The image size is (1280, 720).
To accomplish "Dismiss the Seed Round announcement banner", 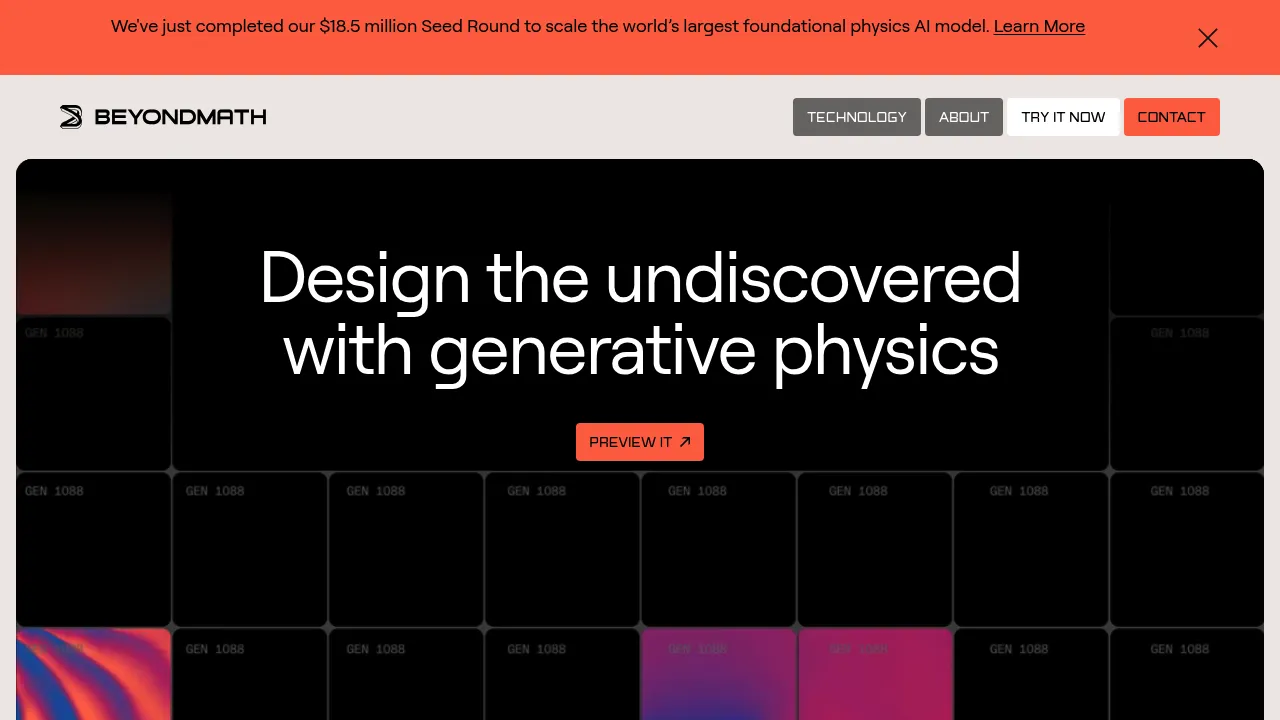I will click(x=1208, y=38).
